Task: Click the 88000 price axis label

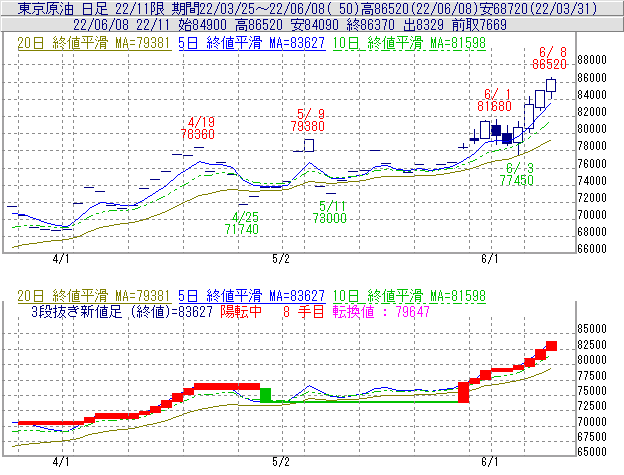Action: tap(592, 60)
